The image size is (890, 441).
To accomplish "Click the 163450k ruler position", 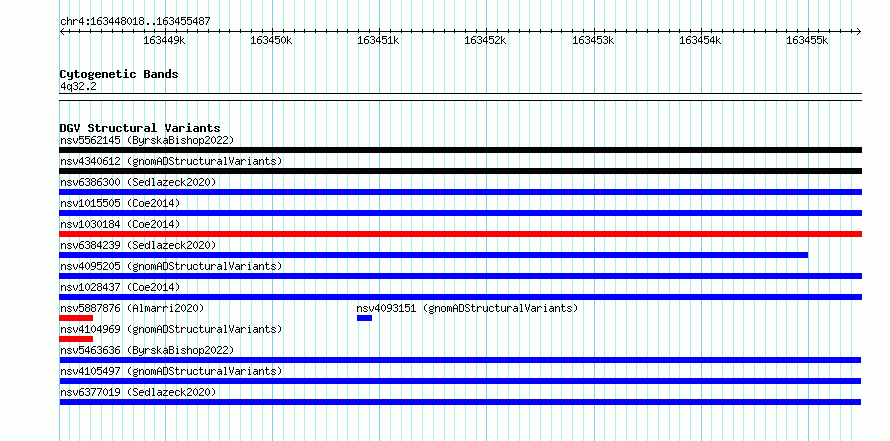I will pos(271,40).
